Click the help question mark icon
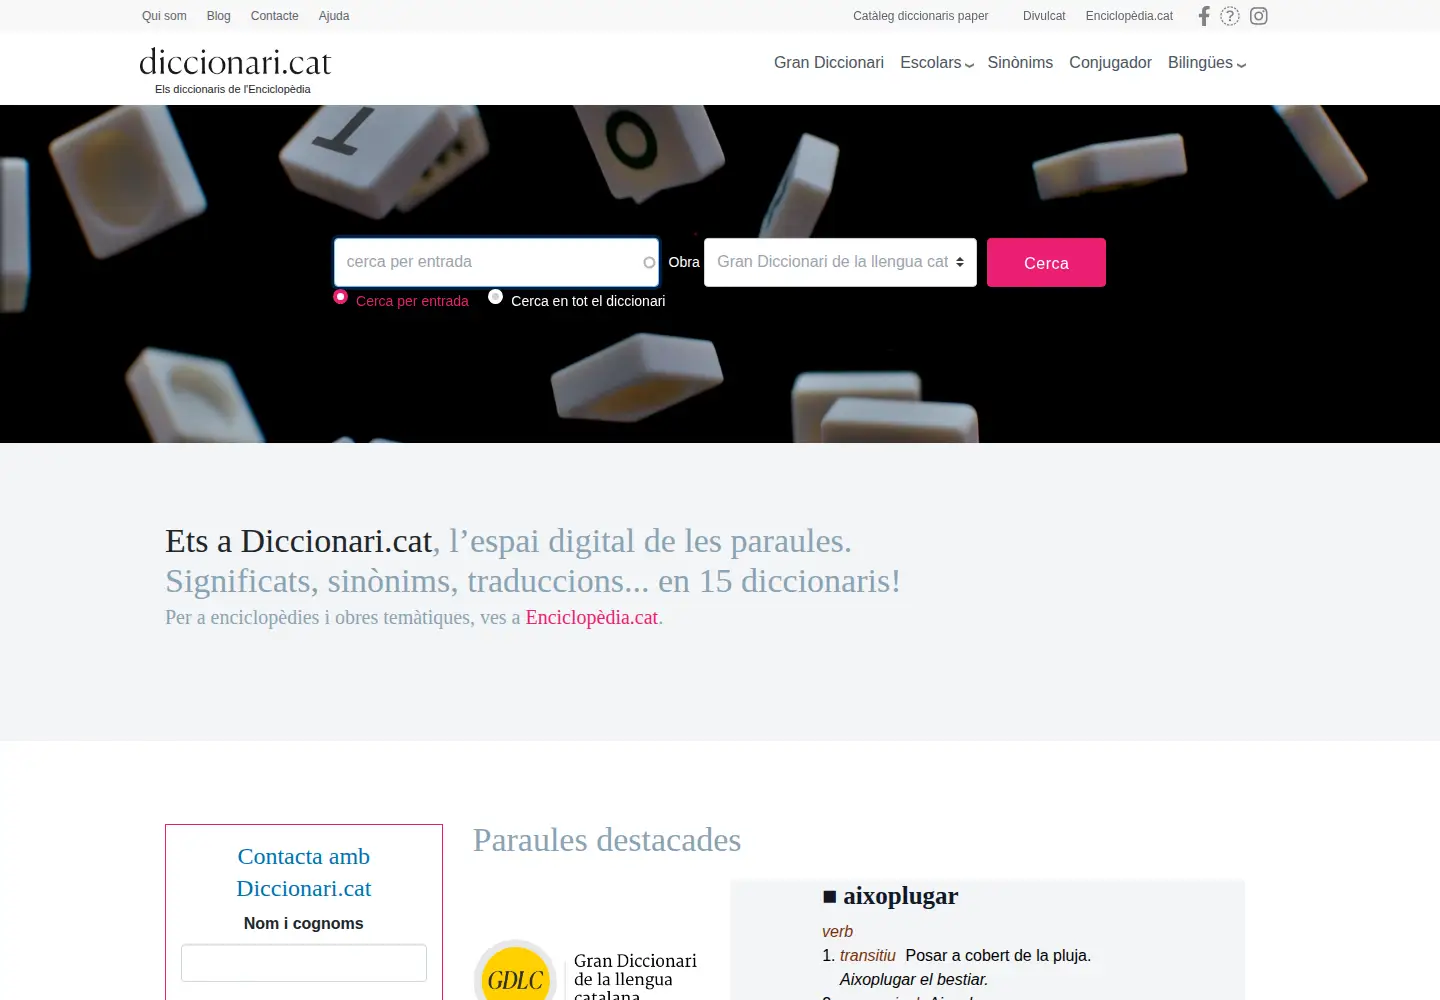 tap(1230, 16)
